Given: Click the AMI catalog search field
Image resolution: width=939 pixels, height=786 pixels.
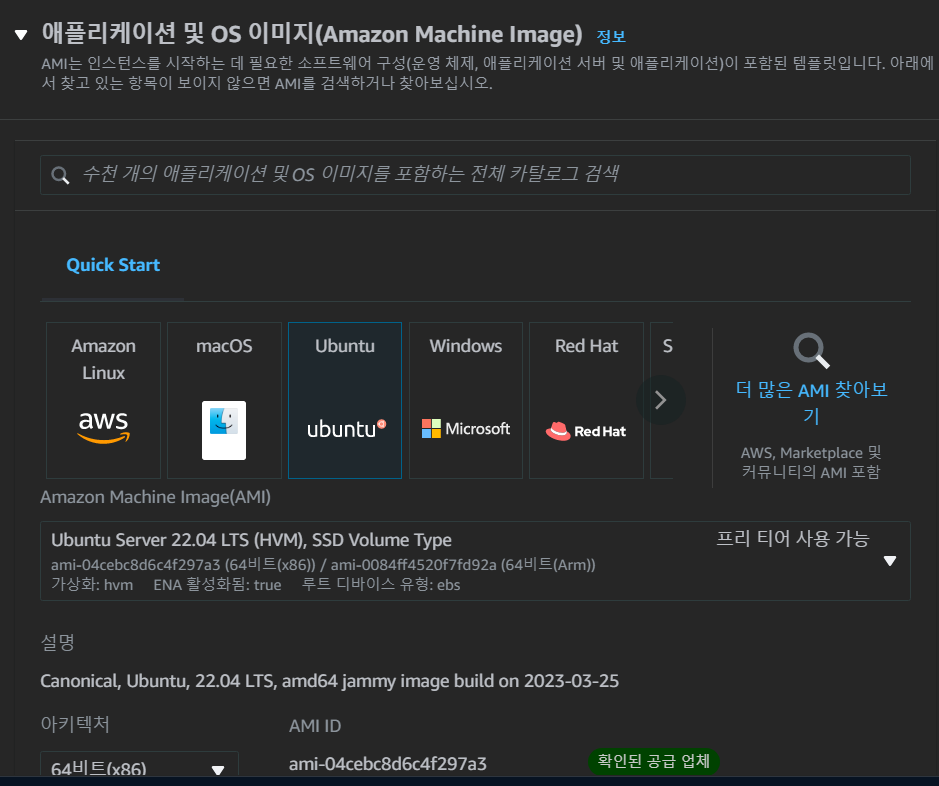Looking at the screenshot, I should coord(475,175).
